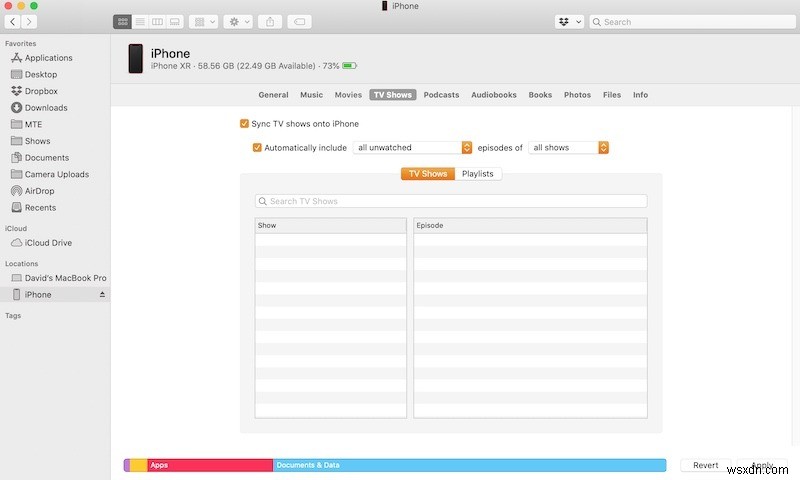Switch to icon view in Finder toolbar
This screenshot has height=480, width=800.
[122, 22]
